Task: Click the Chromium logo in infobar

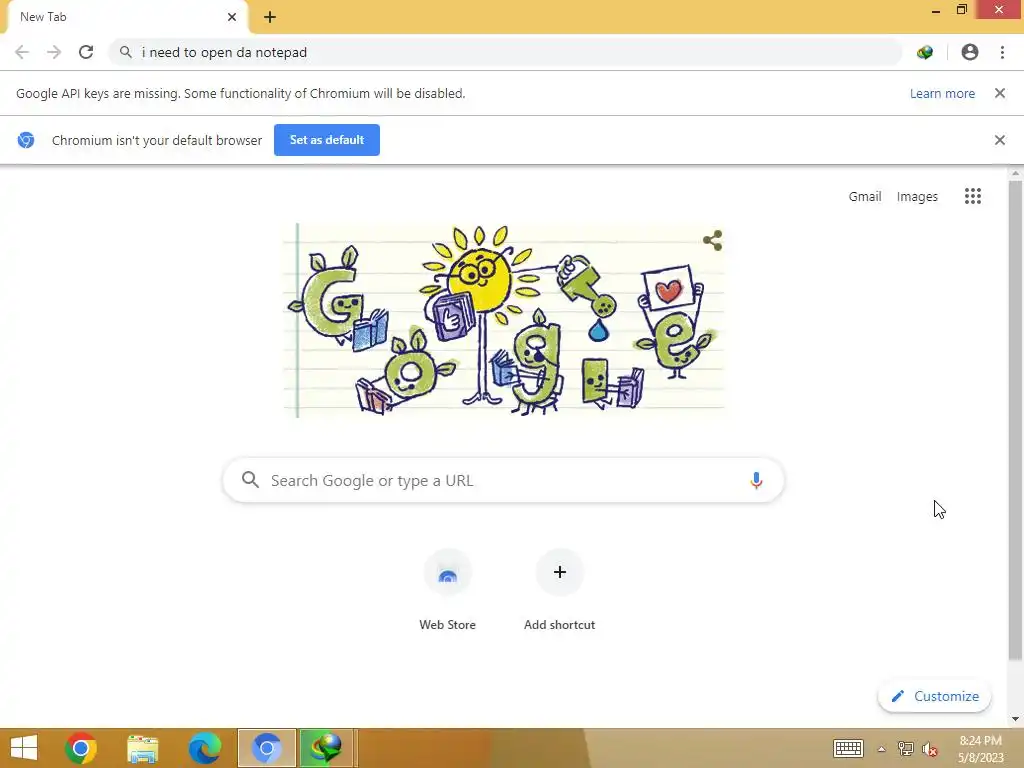Action: point(26,140)
